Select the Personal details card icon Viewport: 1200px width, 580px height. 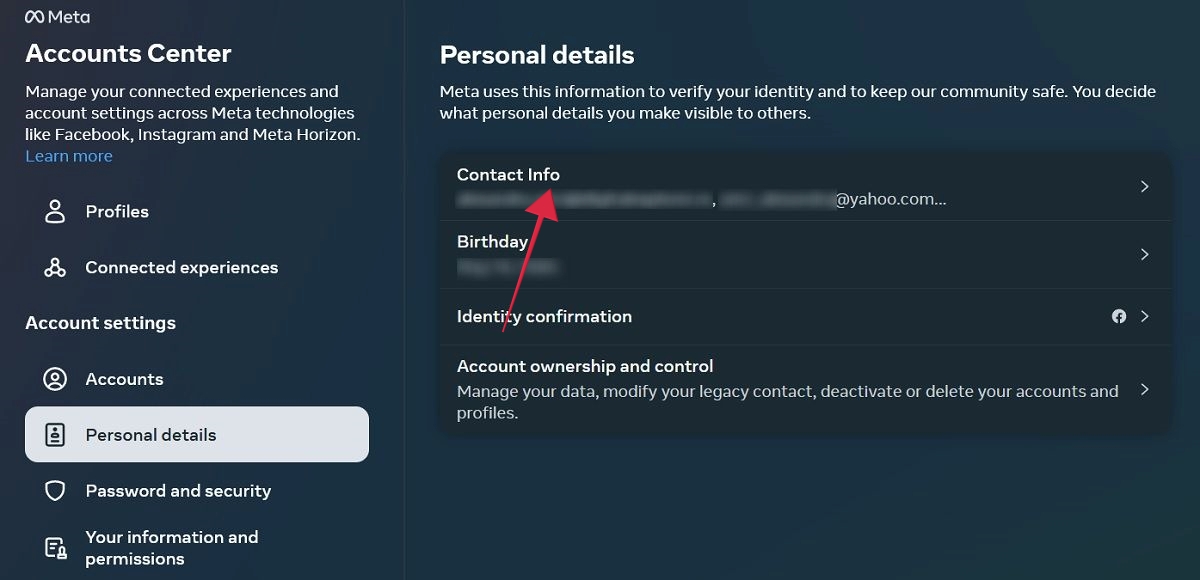(x=55, y=434)
